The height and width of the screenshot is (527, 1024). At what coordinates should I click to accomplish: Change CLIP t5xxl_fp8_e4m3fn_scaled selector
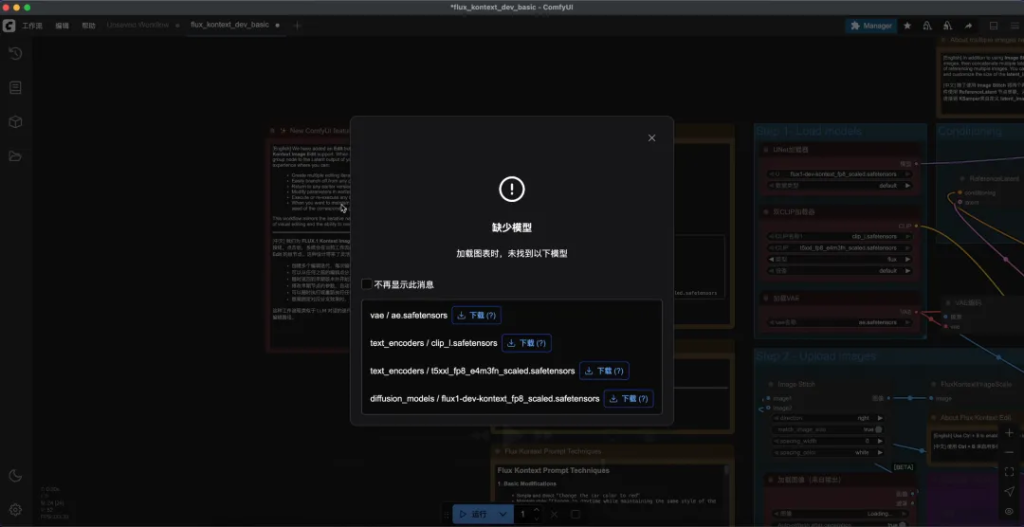point(840,248)
